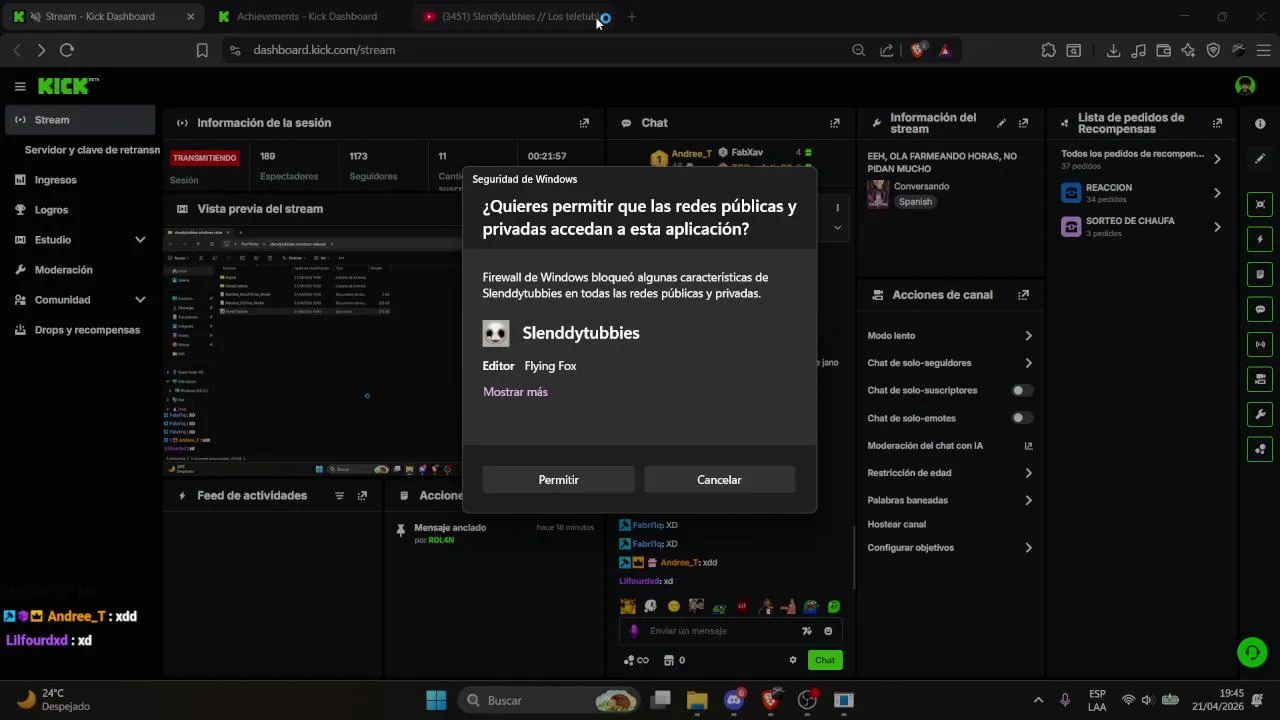Switch to the Slendytubbies YouTube tab

point(512,17)
